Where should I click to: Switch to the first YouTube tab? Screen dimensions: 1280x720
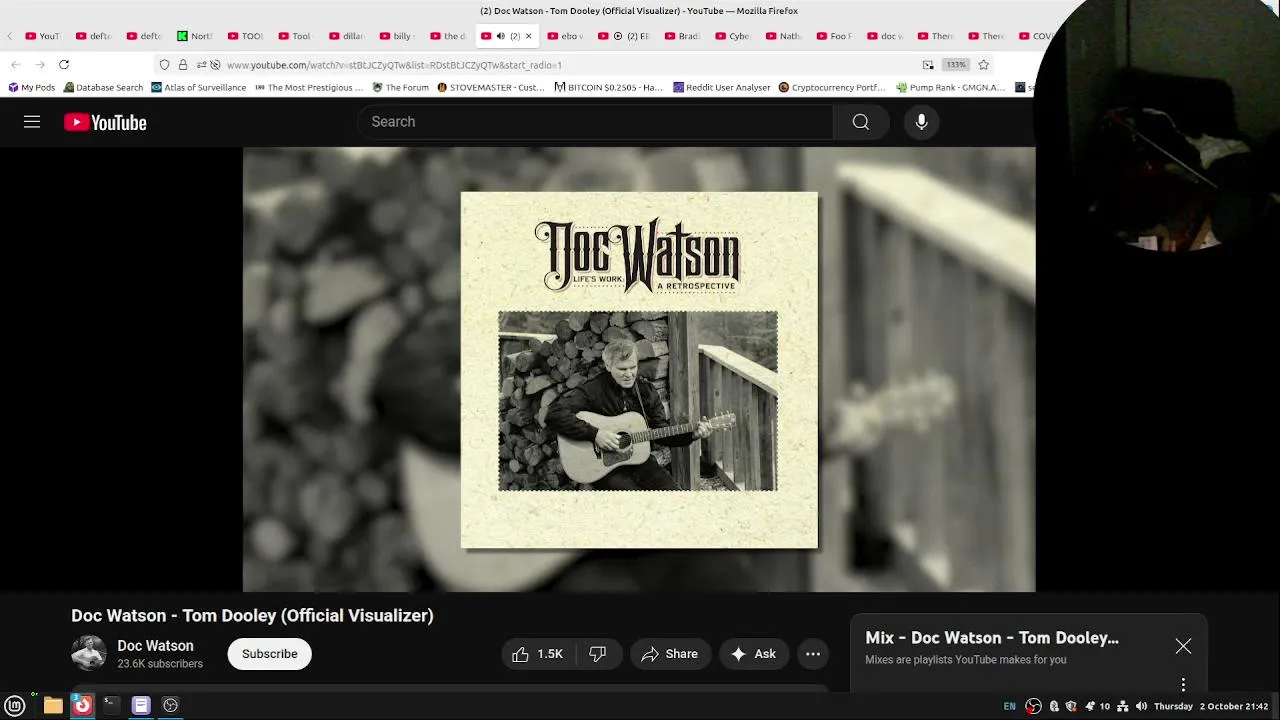click(x=42, y=36)
